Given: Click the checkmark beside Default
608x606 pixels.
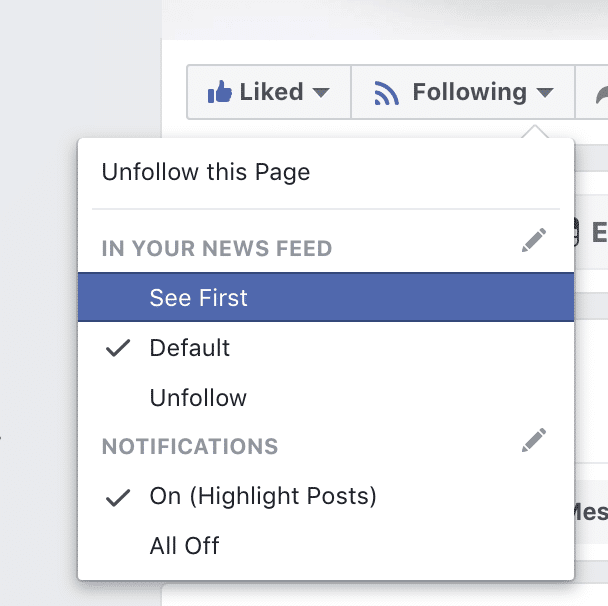Looking at the screenshot, I should [118, 348].
